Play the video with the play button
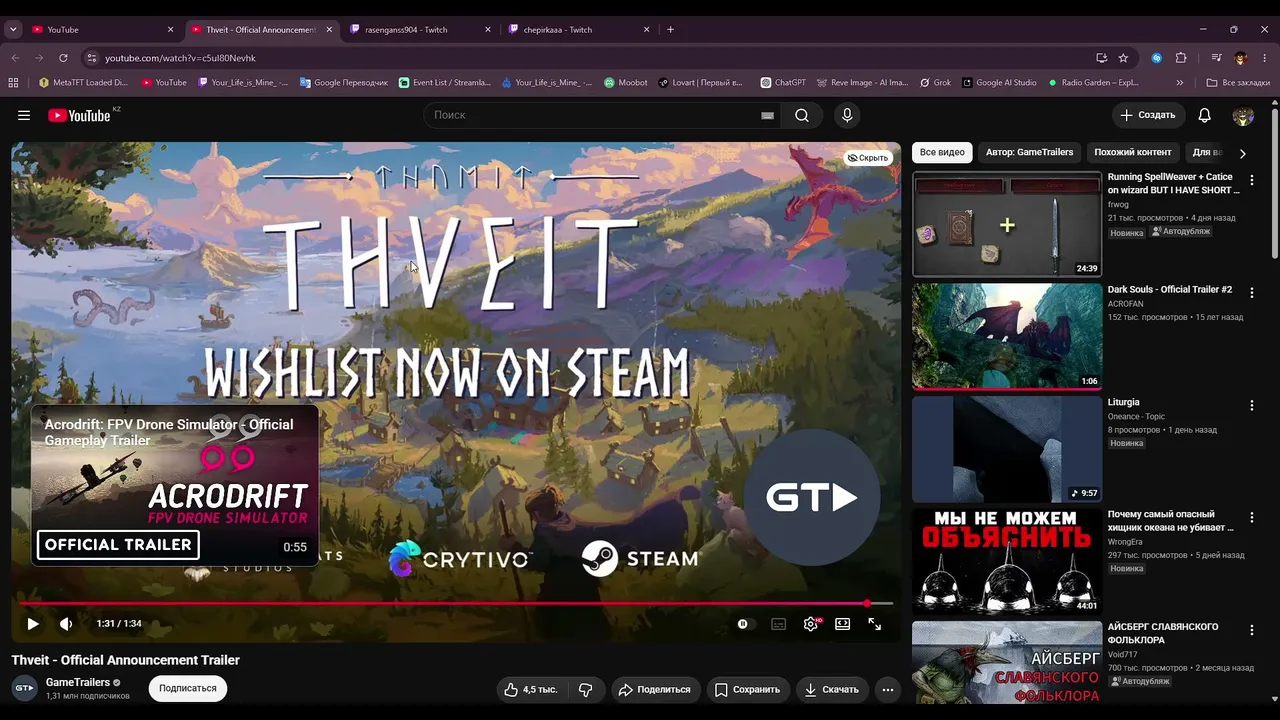The height and width of the screenshot is (720, 1280). (33, 624)
